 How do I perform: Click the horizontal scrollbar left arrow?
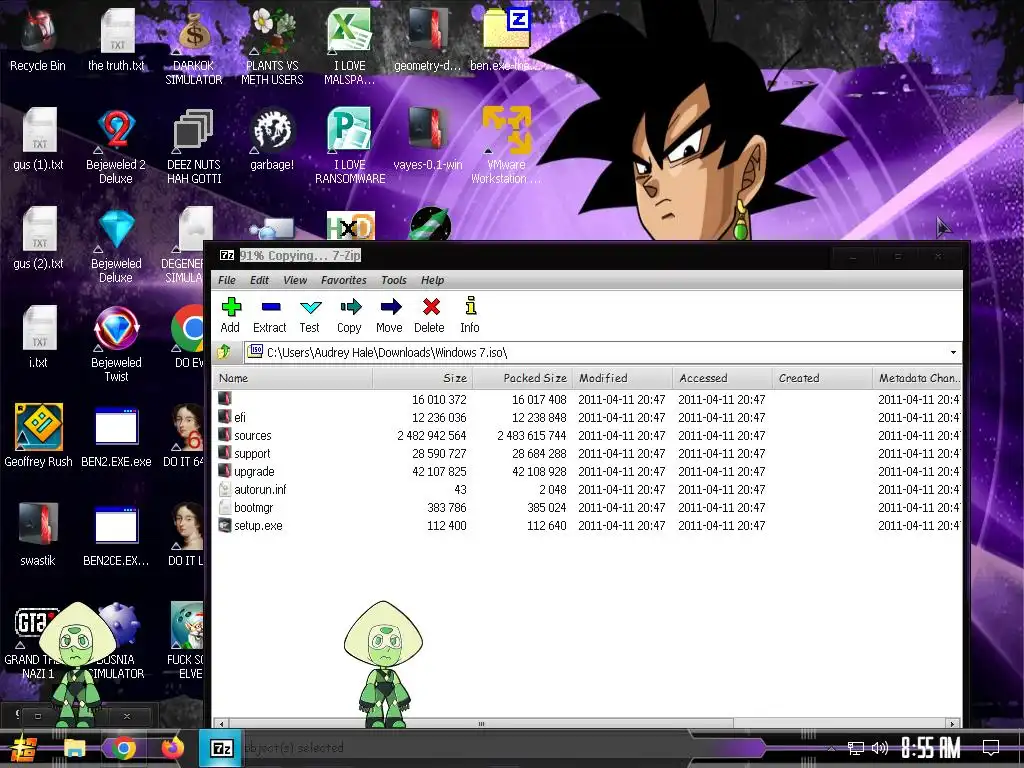point(223,724)
